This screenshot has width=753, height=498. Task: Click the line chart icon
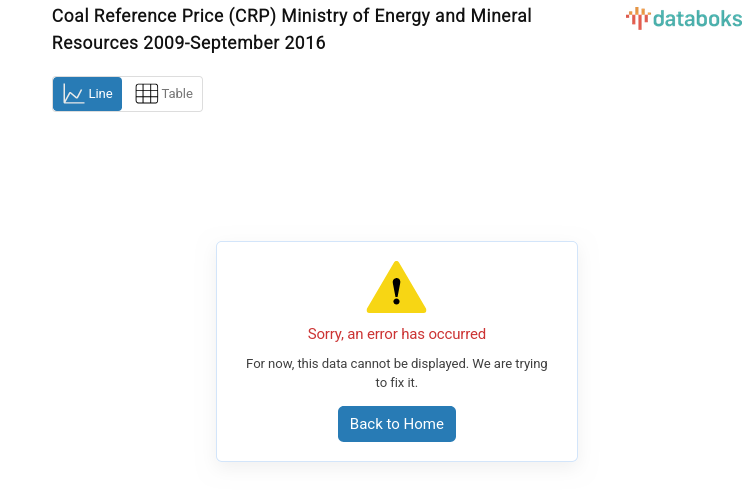(73, 94)
